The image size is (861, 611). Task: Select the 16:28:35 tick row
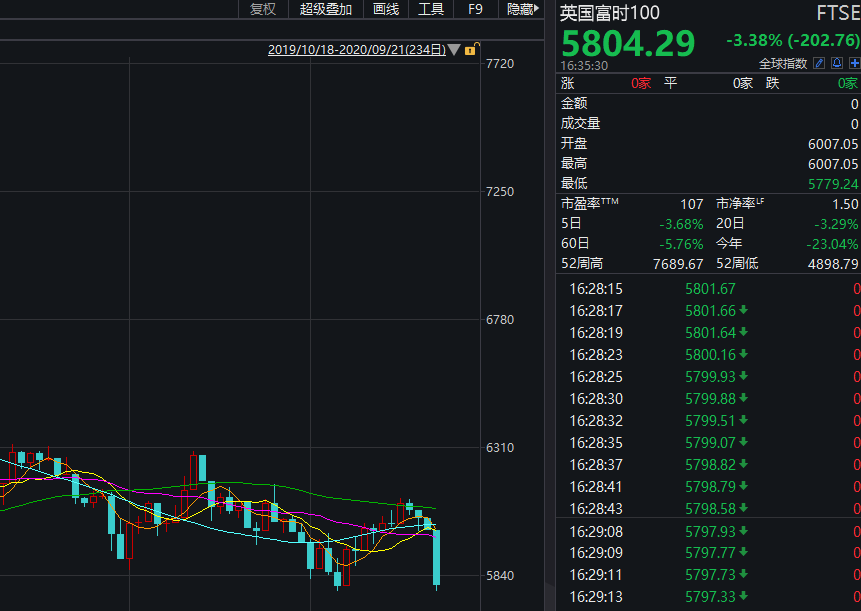(x=708, y=442)
